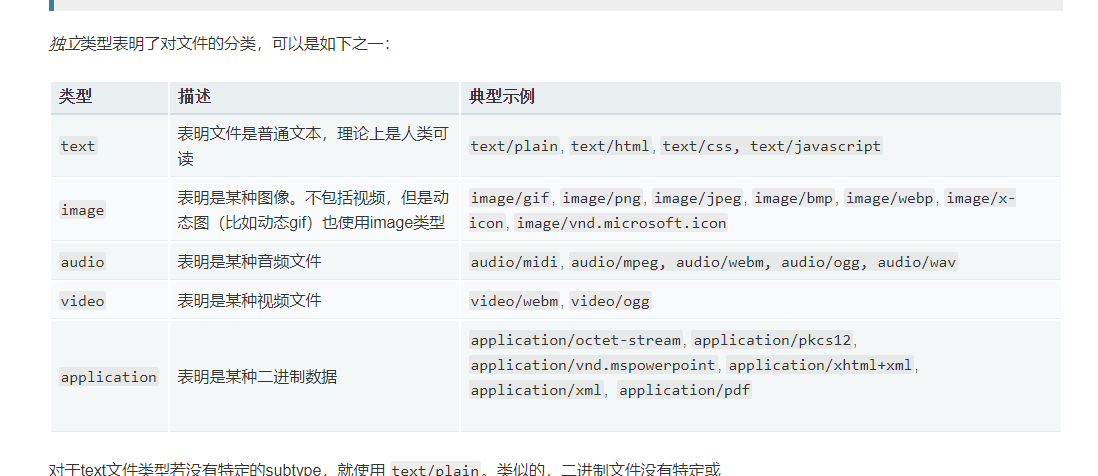This screenshot has width=1098, height=476.
Task: Click the description 表明是某种二进制数据
Action: pos(257,377)
